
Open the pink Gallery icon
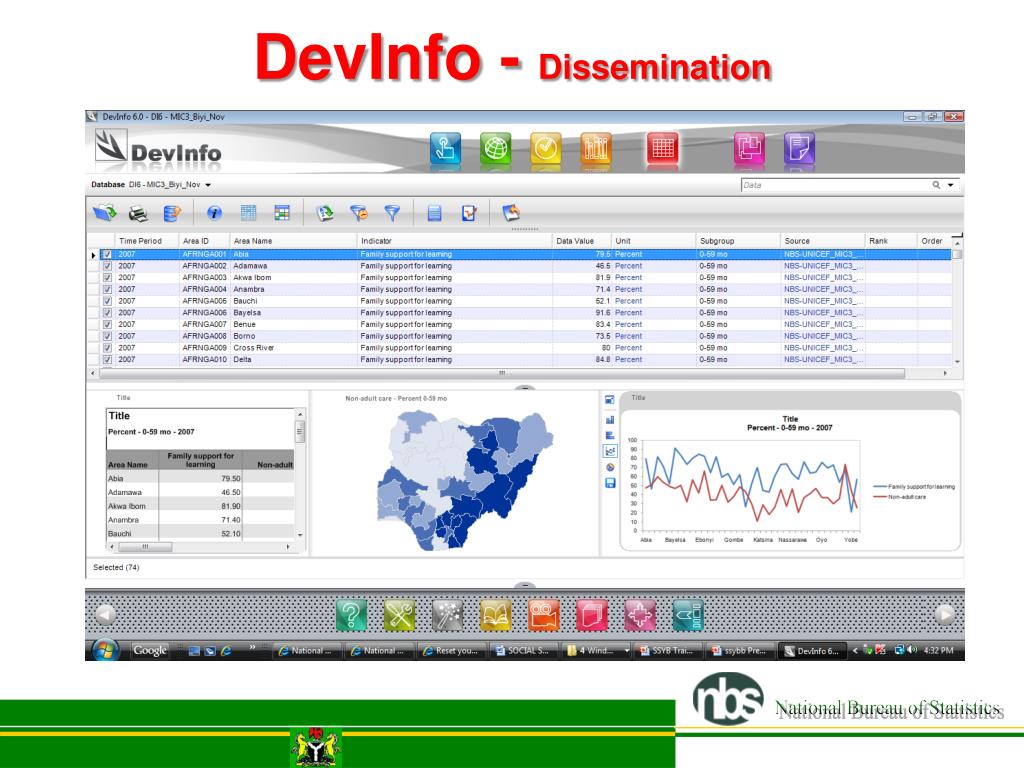point(749,148)
